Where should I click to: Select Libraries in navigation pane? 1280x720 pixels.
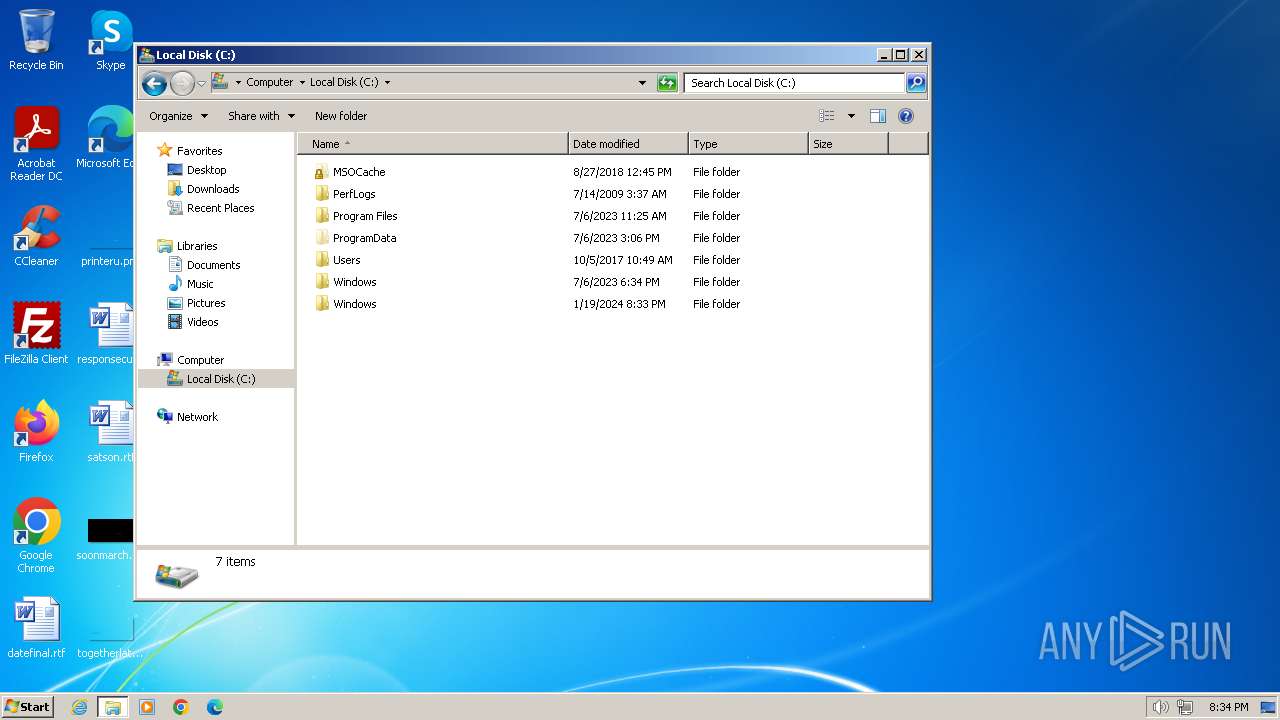tap(197, 246)
